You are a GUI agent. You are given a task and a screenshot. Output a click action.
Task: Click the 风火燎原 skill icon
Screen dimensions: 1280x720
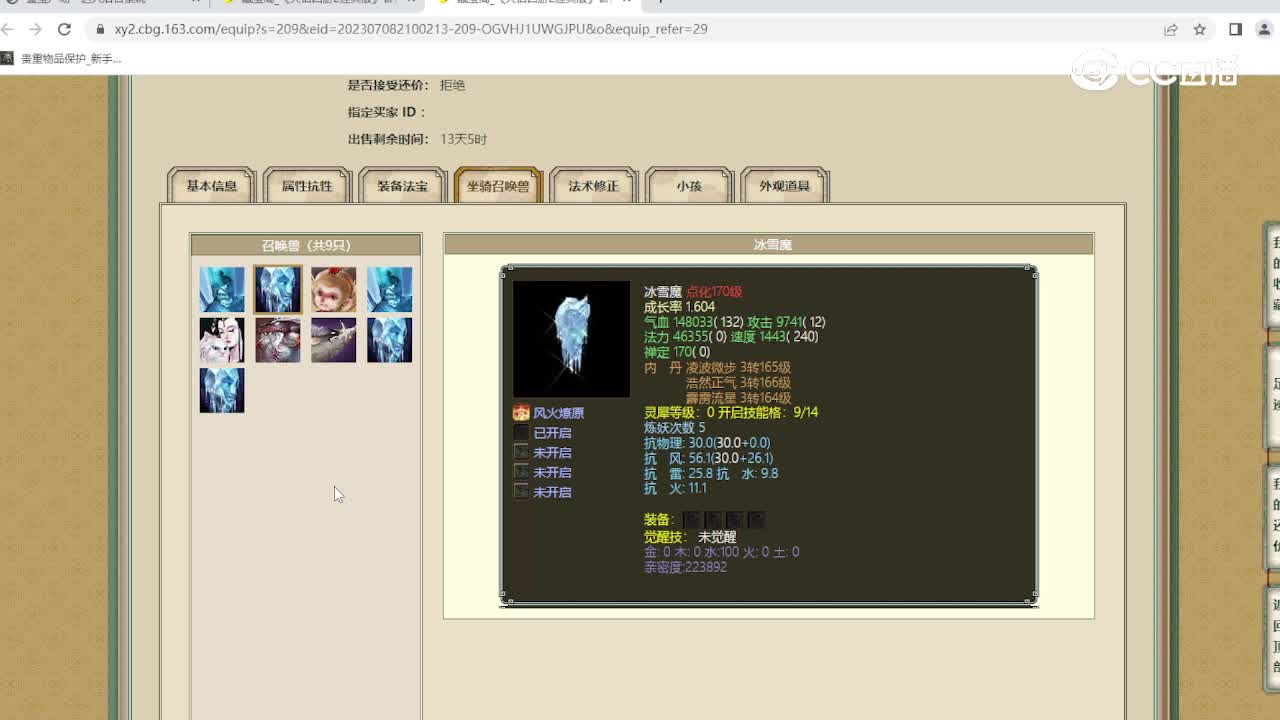tap(521, 413)
